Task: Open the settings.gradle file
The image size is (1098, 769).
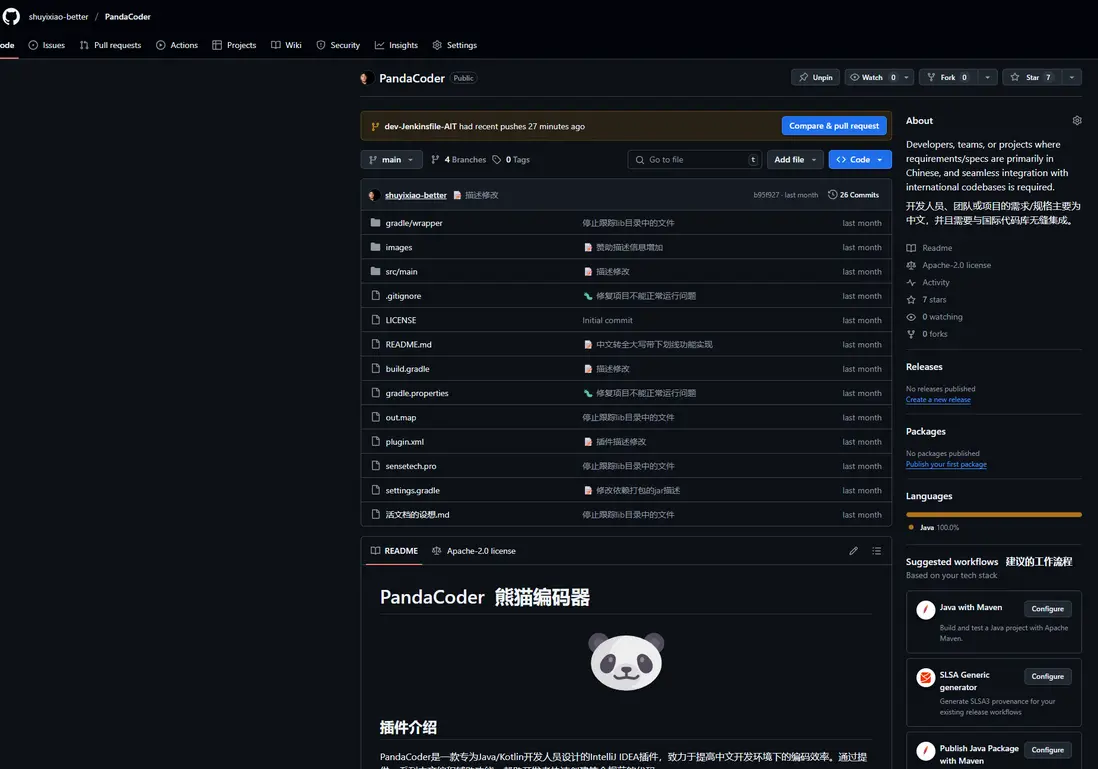Action: (x=412, y=491)
